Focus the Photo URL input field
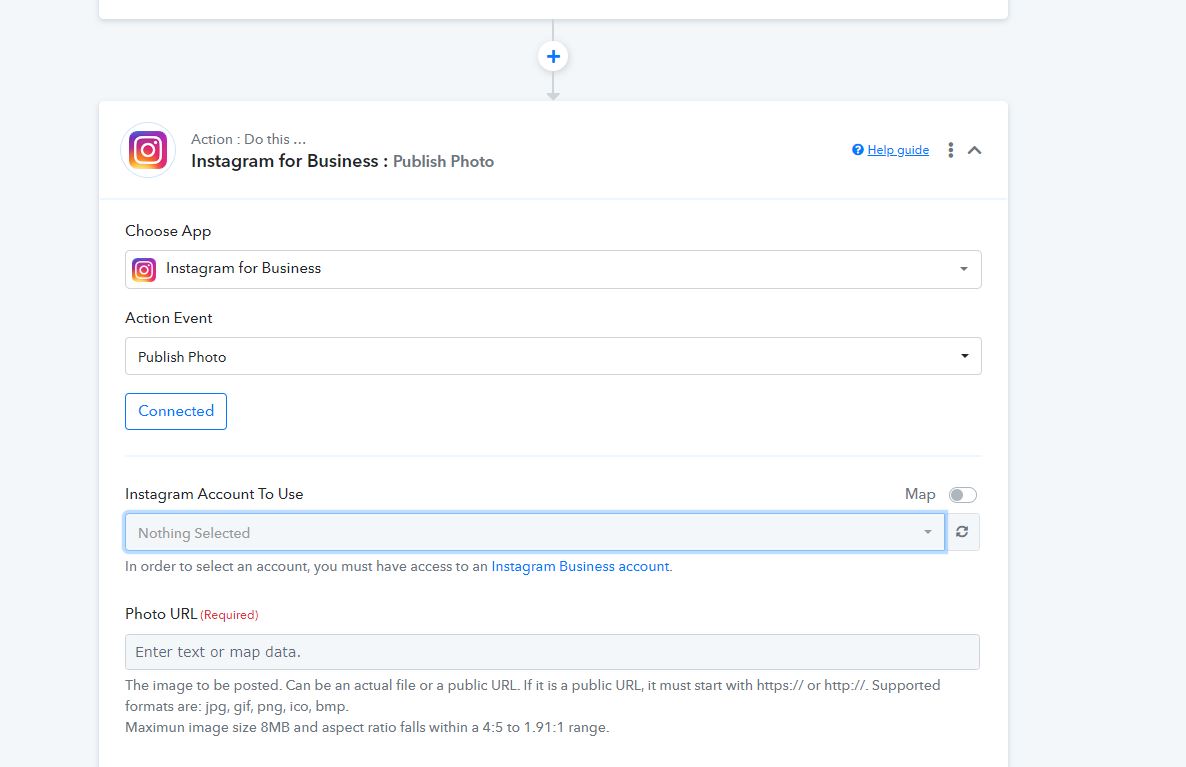This screenshot has height=767, width=1186. point(552,652)
